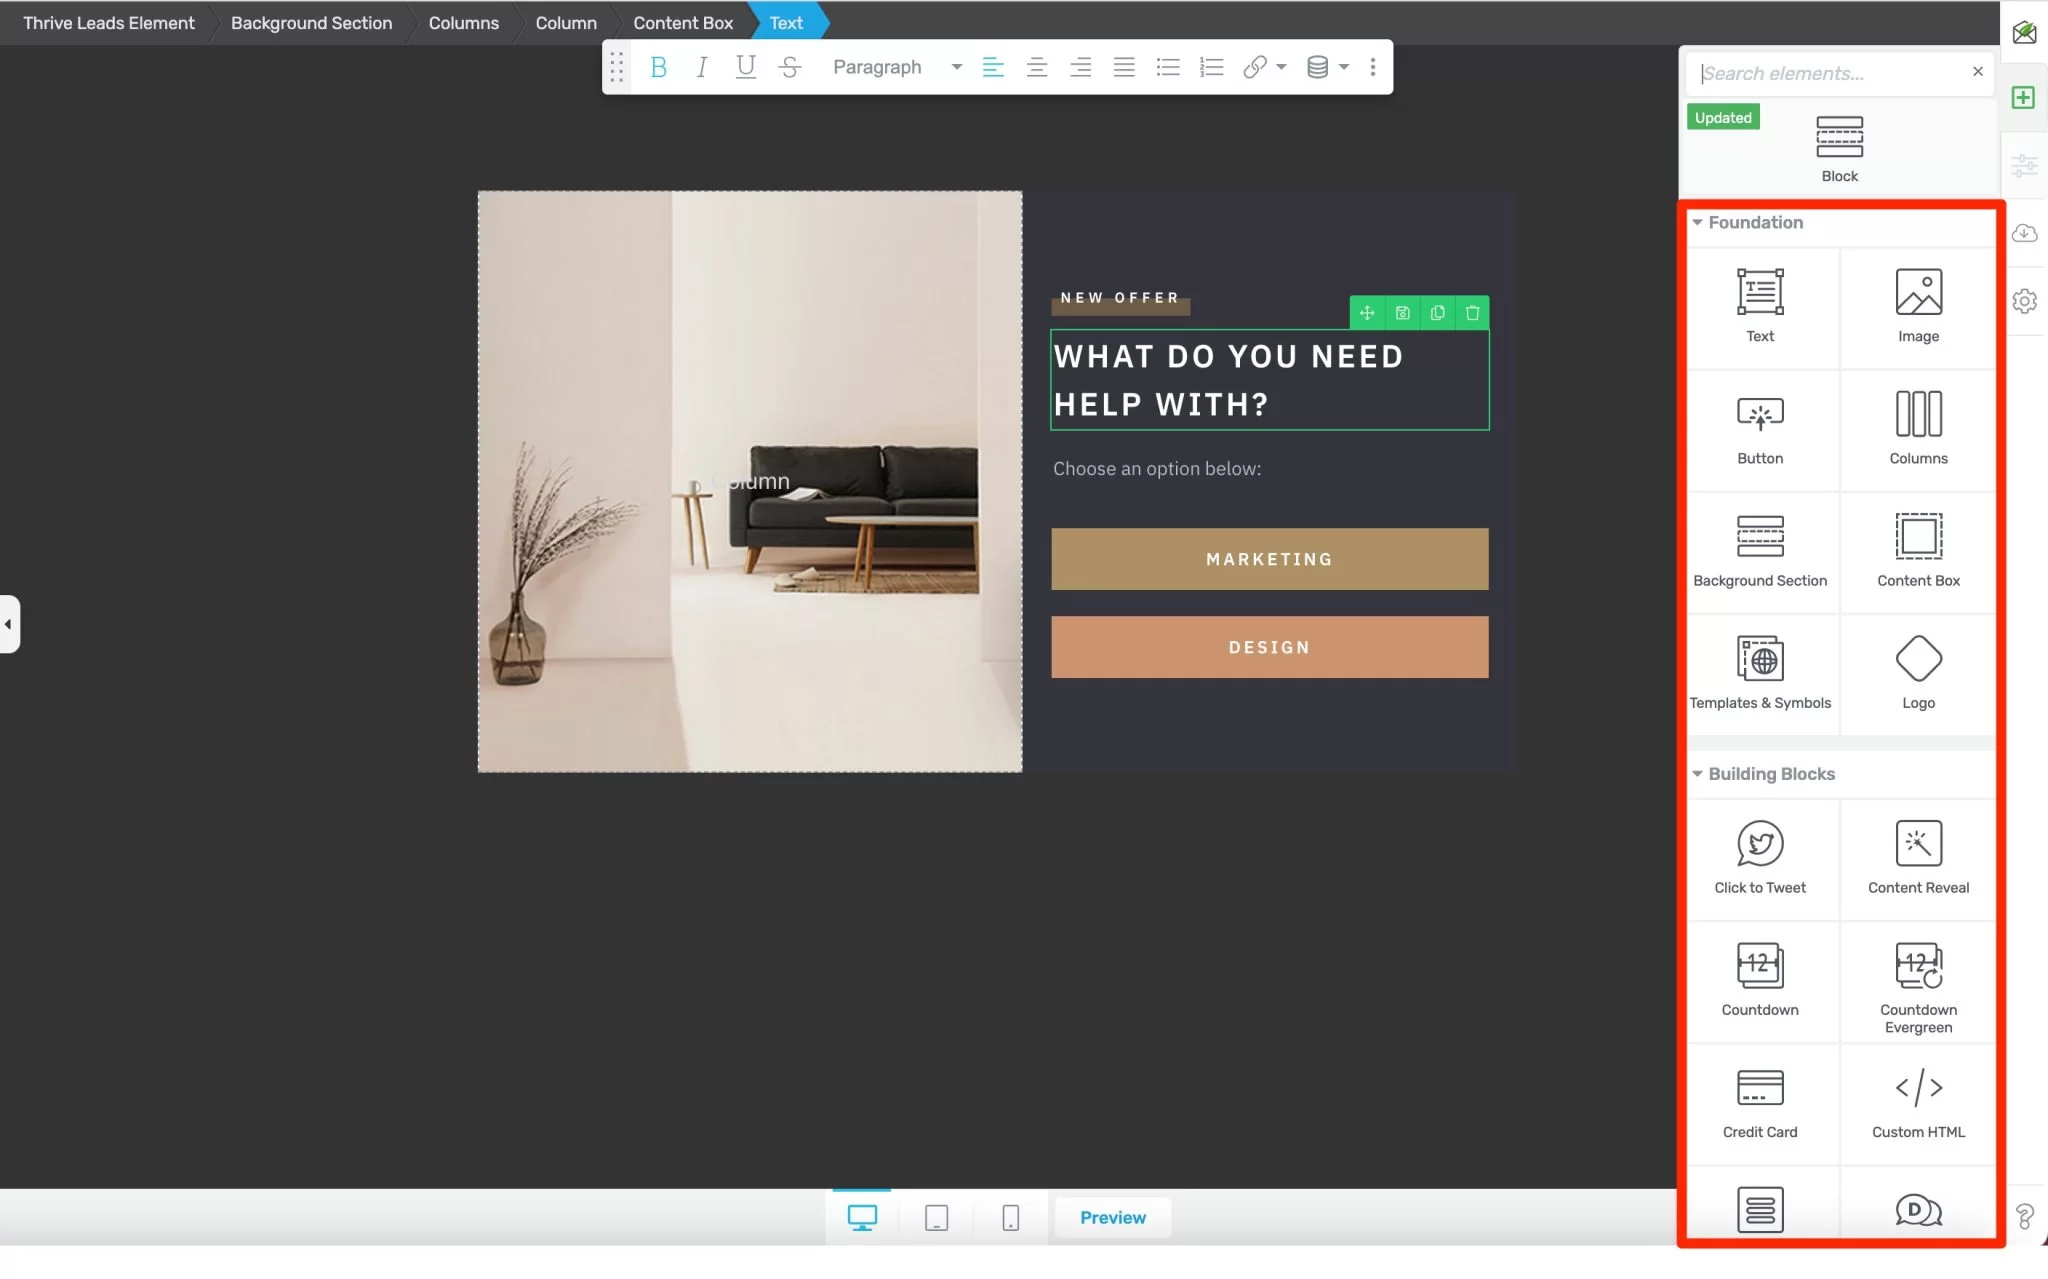Select the Countdown timer element
Viewport: 2048px width, 1279px height.
click(1759, 981)
